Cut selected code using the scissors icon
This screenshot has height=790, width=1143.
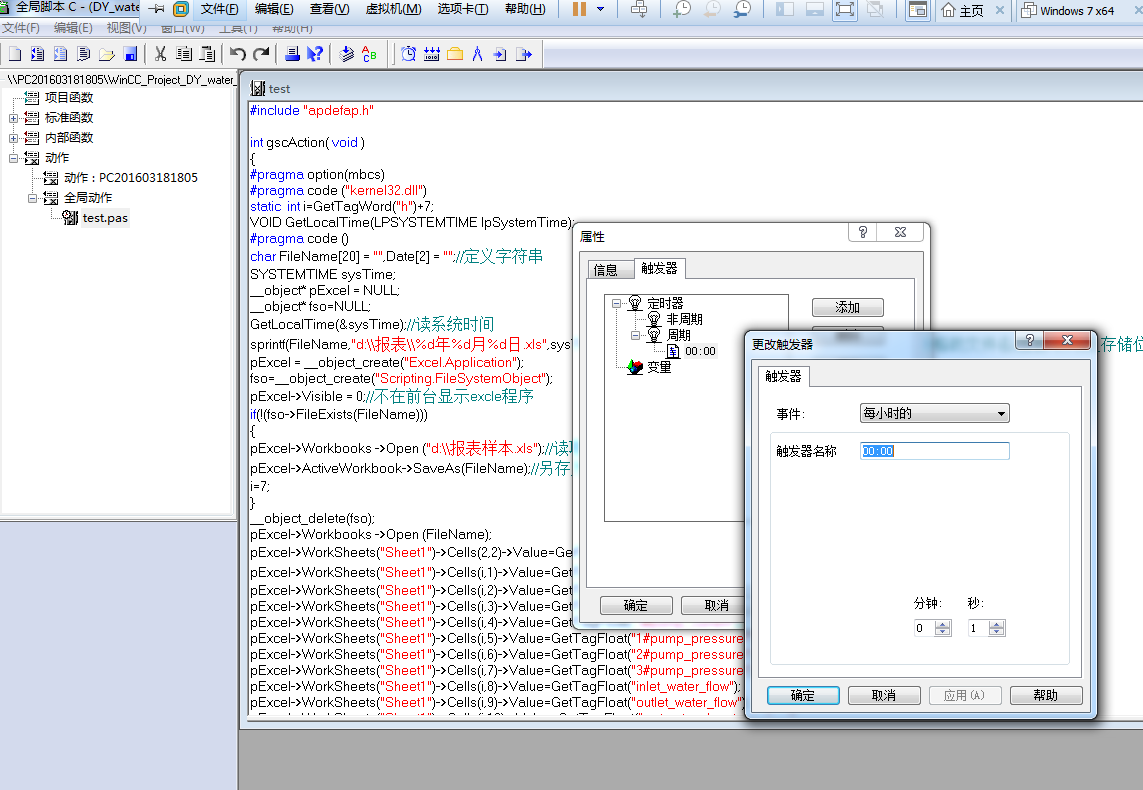point(160,53)
